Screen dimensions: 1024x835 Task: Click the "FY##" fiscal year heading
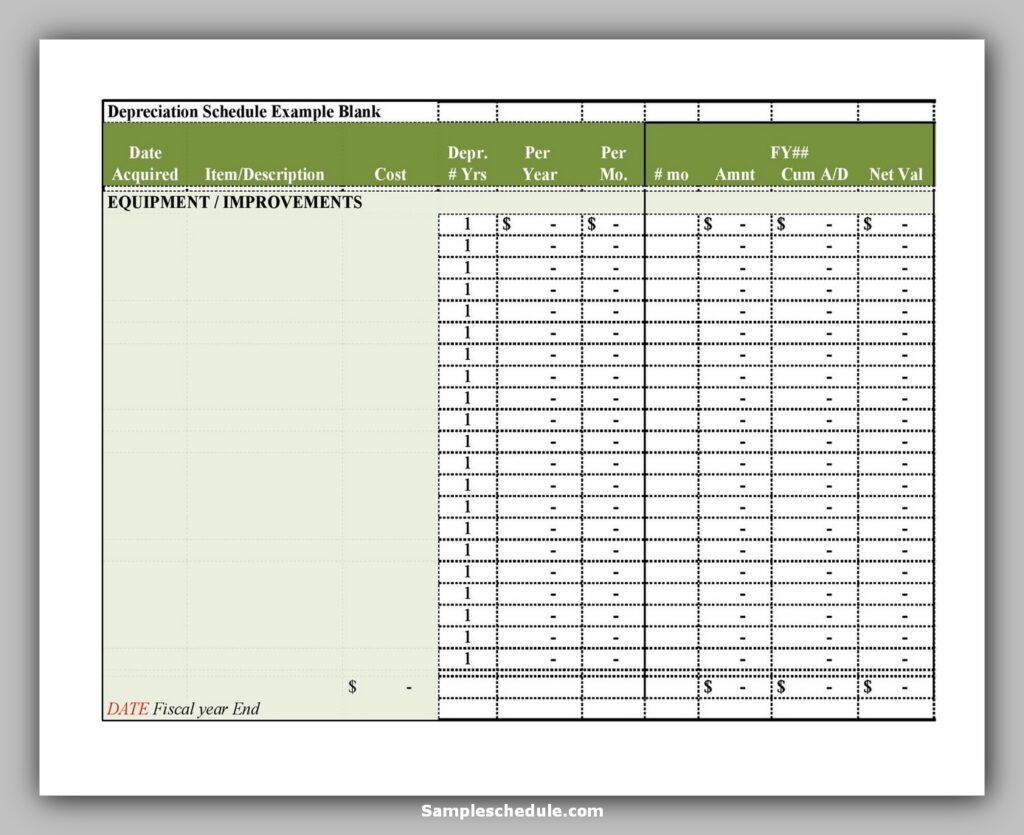[789, 153]
